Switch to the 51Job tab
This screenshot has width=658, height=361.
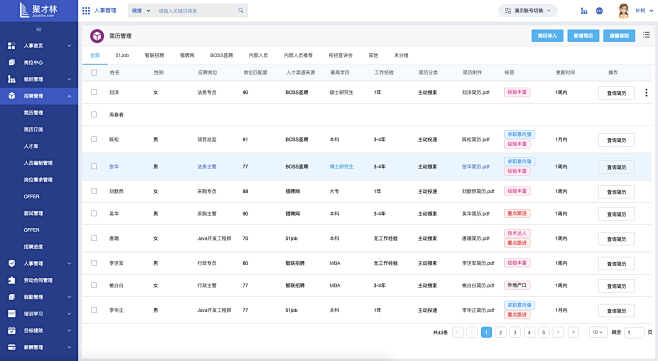pyautogui.click(x=122, y=55)
